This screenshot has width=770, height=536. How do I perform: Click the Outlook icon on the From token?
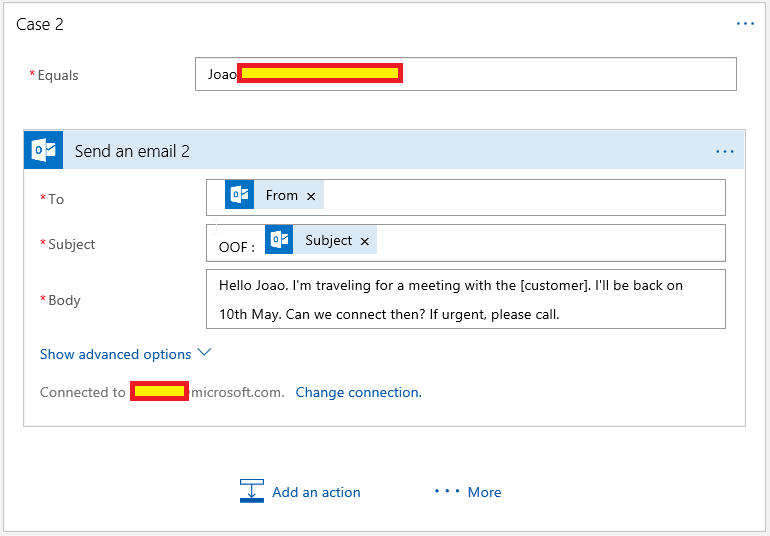coord(239,196)
